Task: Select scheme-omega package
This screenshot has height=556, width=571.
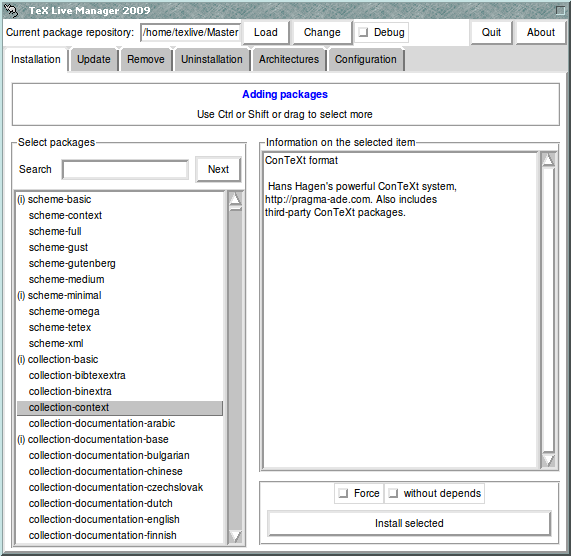Action: pos(119,312)
